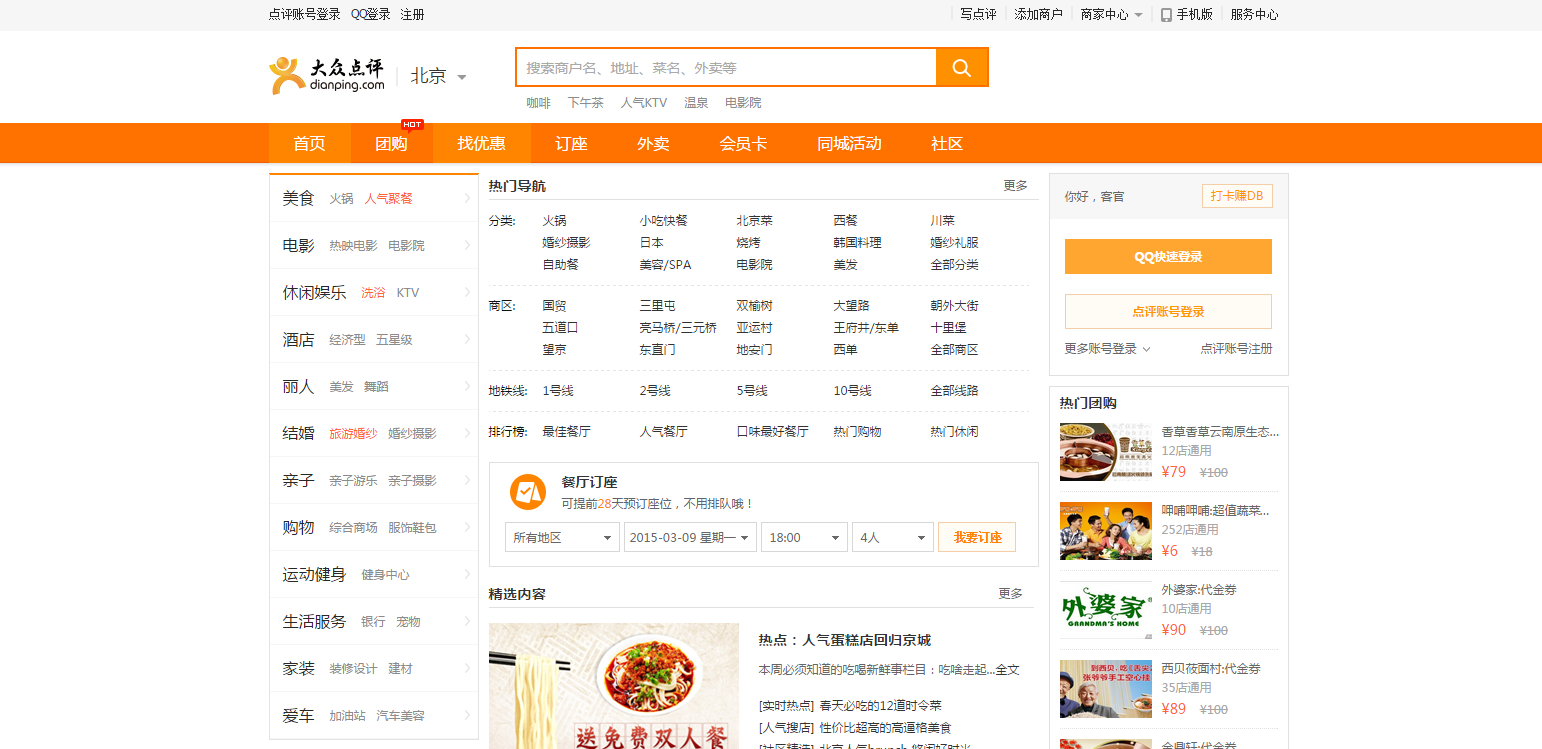Select the 找优惠 navigation tab
Viewport: 1542px width, 749px height.
481,143
